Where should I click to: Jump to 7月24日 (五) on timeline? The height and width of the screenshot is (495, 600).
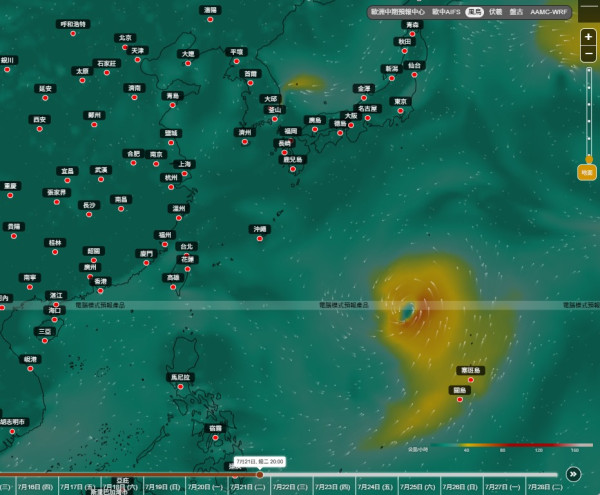tap(376, 487)
